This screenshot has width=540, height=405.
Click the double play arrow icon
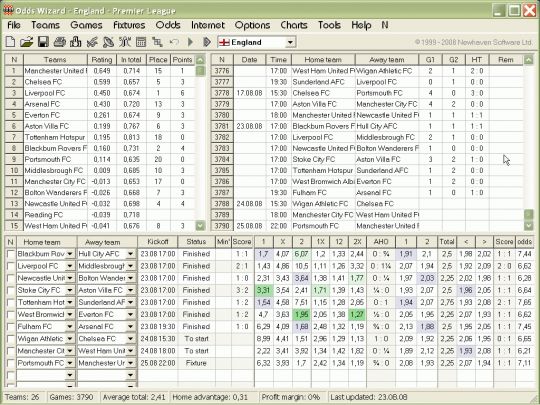207,42
